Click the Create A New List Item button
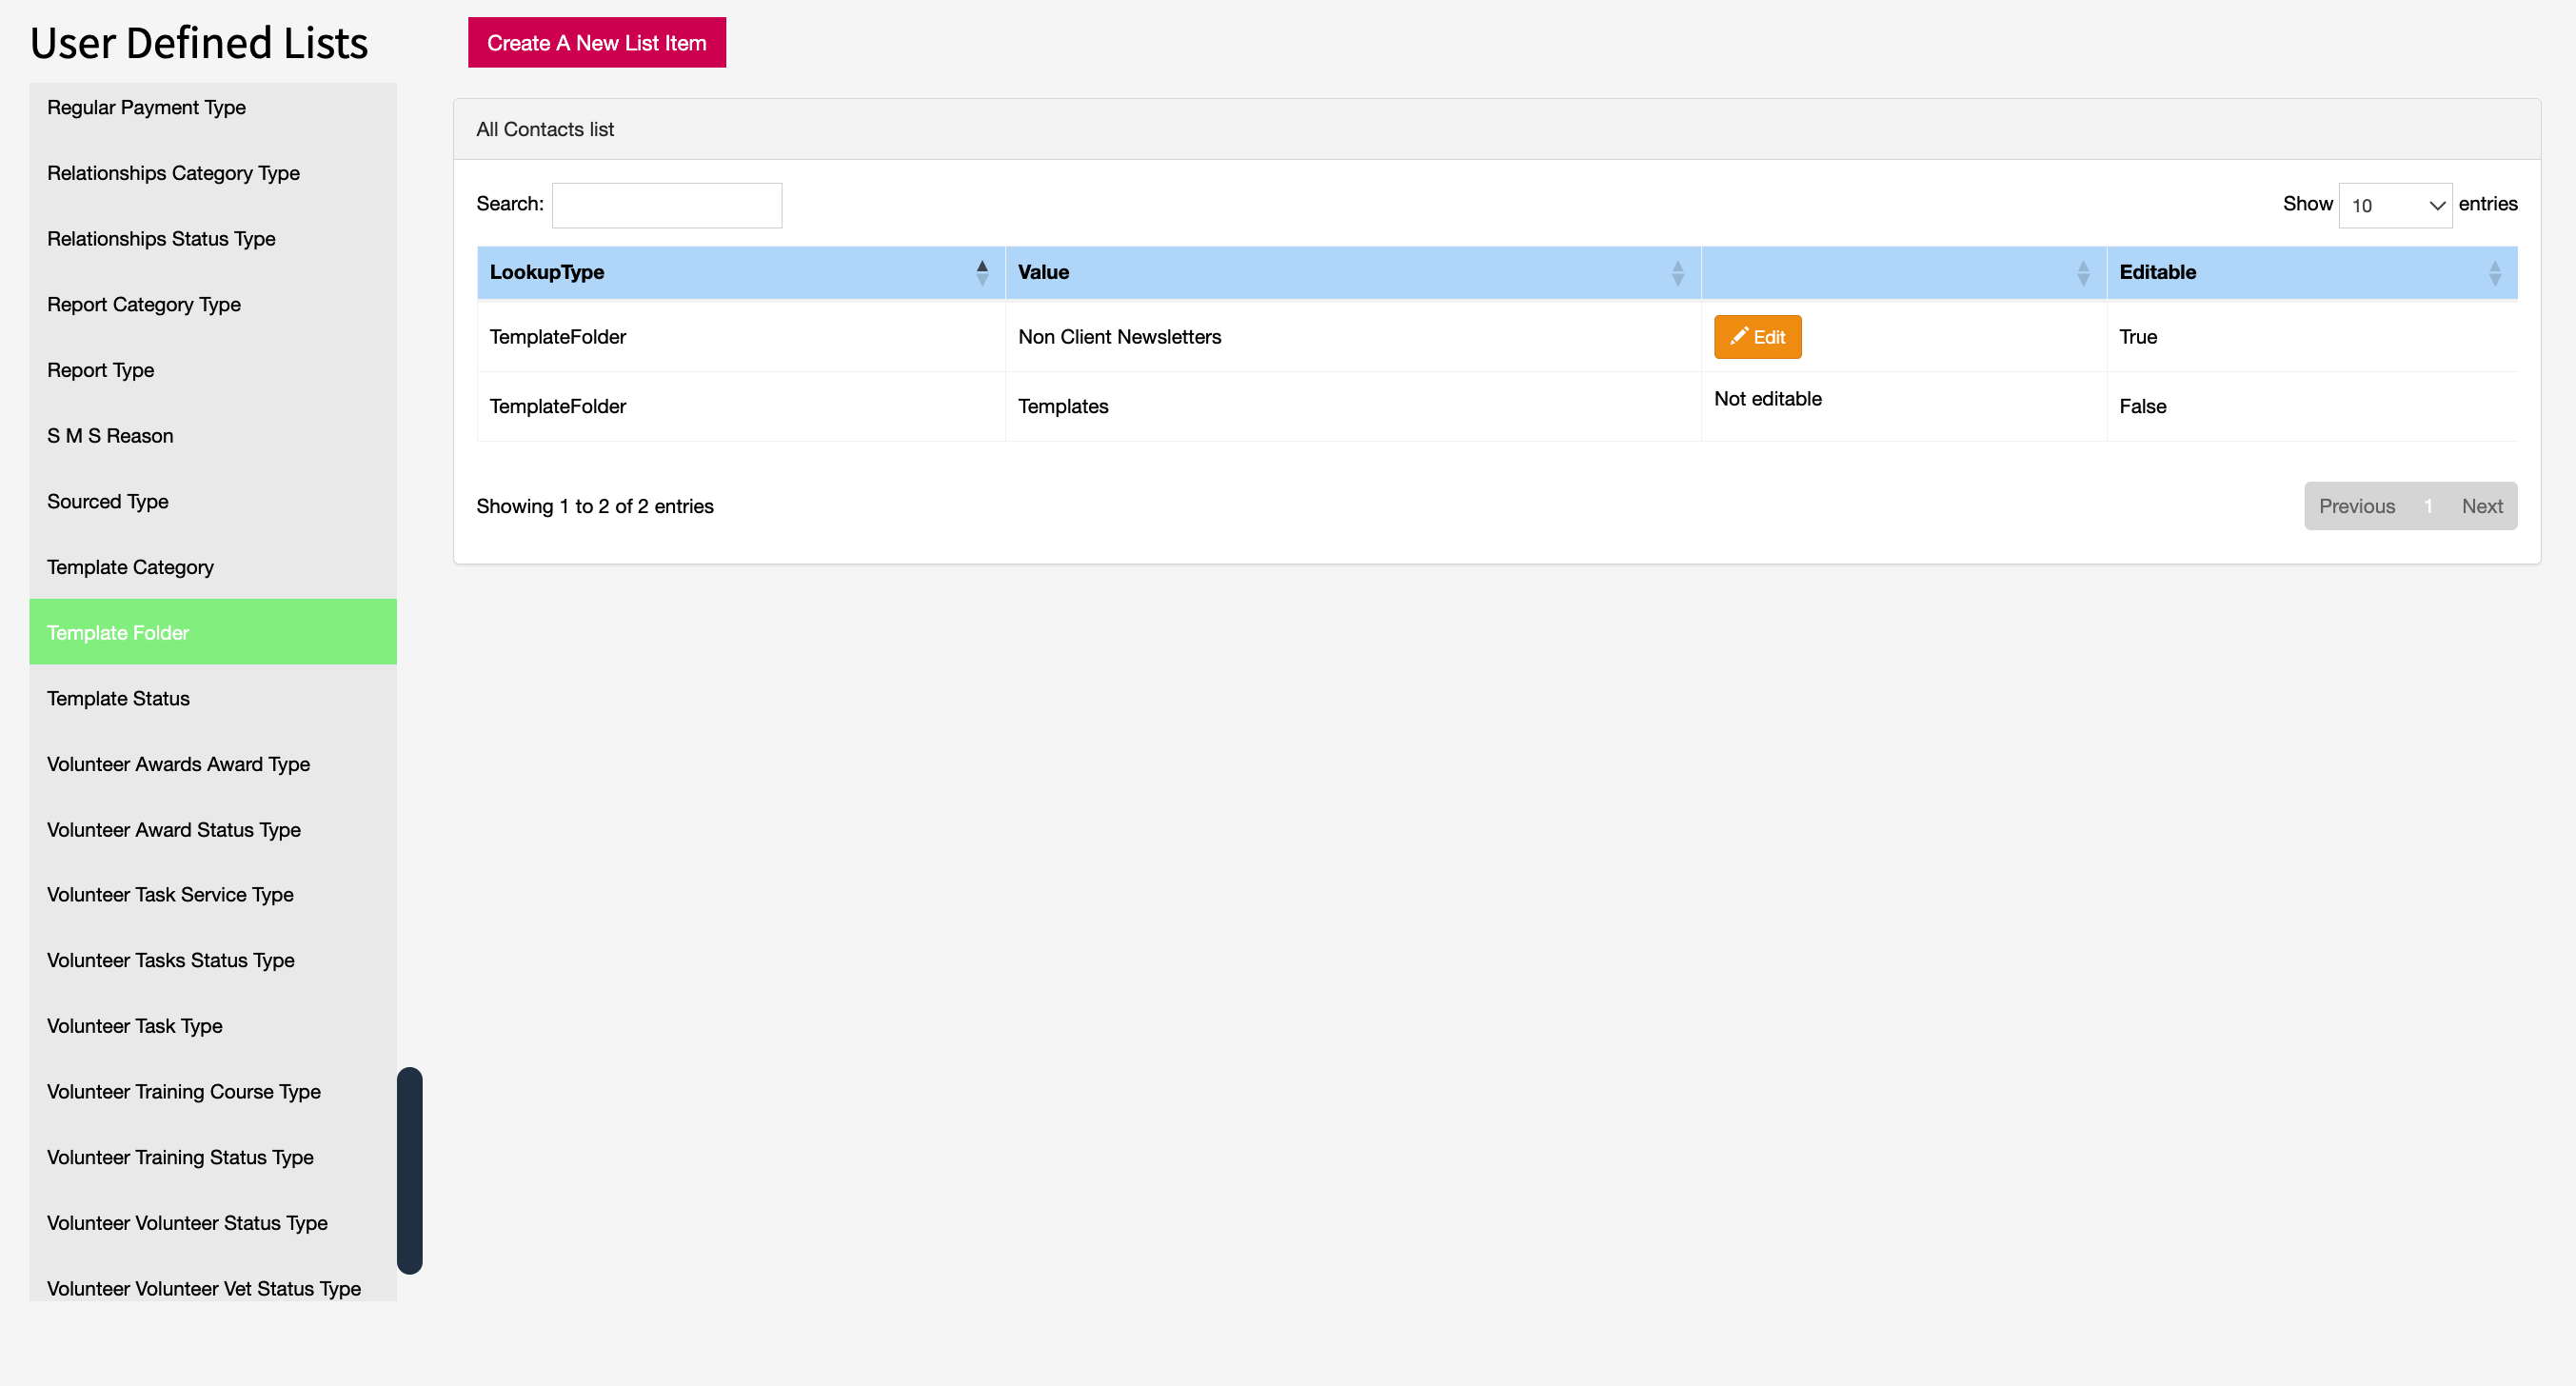2576x1386 pixels. (596, 43)
